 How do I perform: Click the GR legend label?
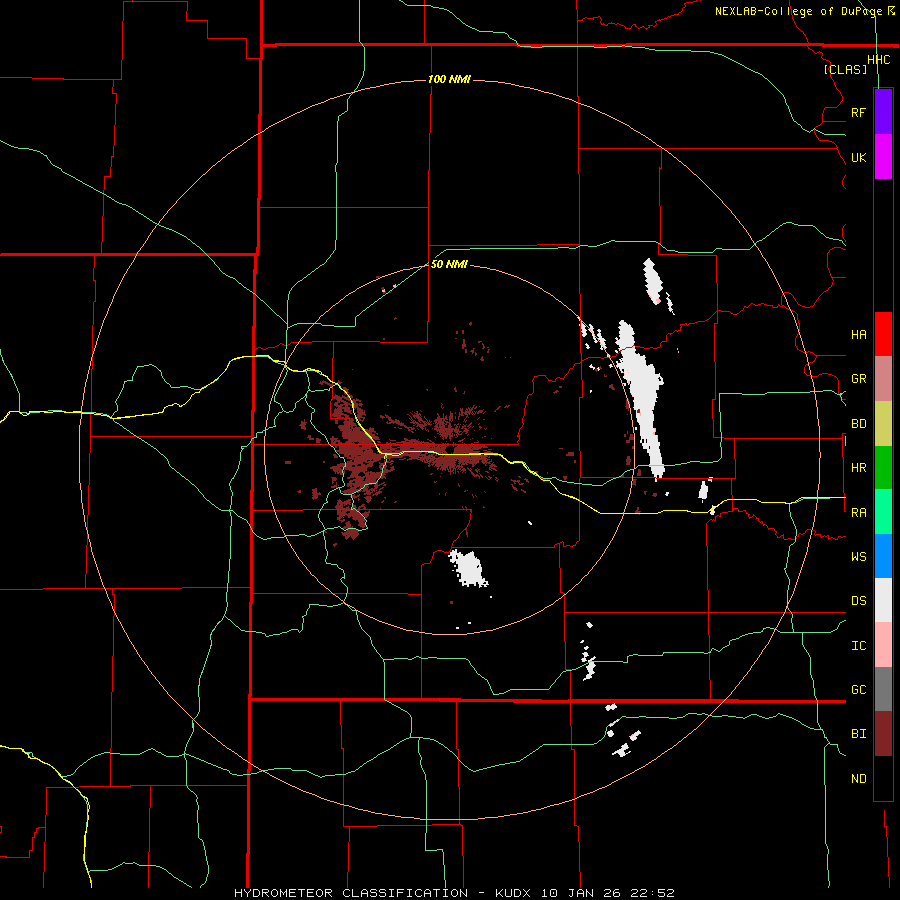pyautogui.click(x=858, y=379)
